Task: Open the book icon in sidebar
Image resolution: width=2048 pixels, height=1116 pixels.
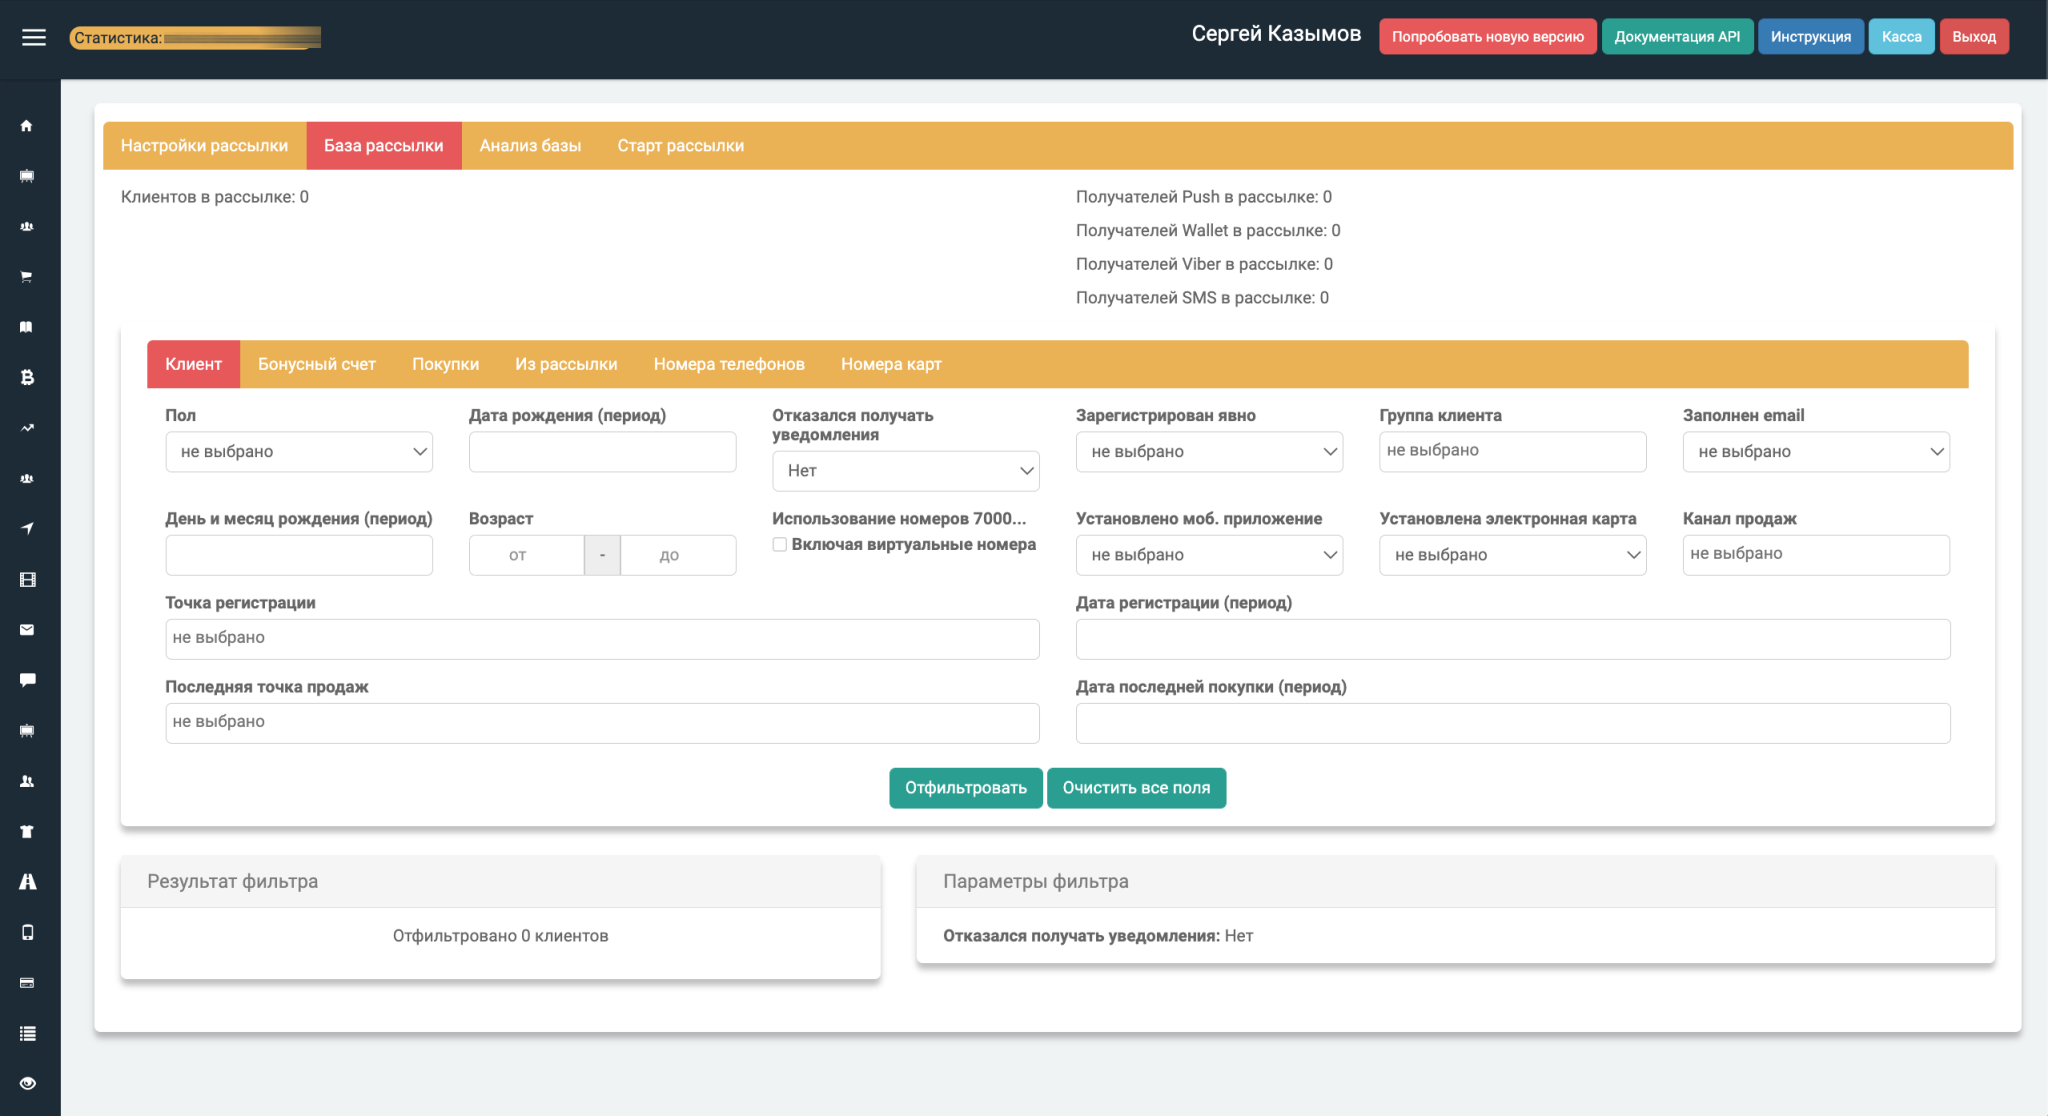Action: tap(27, 327)
